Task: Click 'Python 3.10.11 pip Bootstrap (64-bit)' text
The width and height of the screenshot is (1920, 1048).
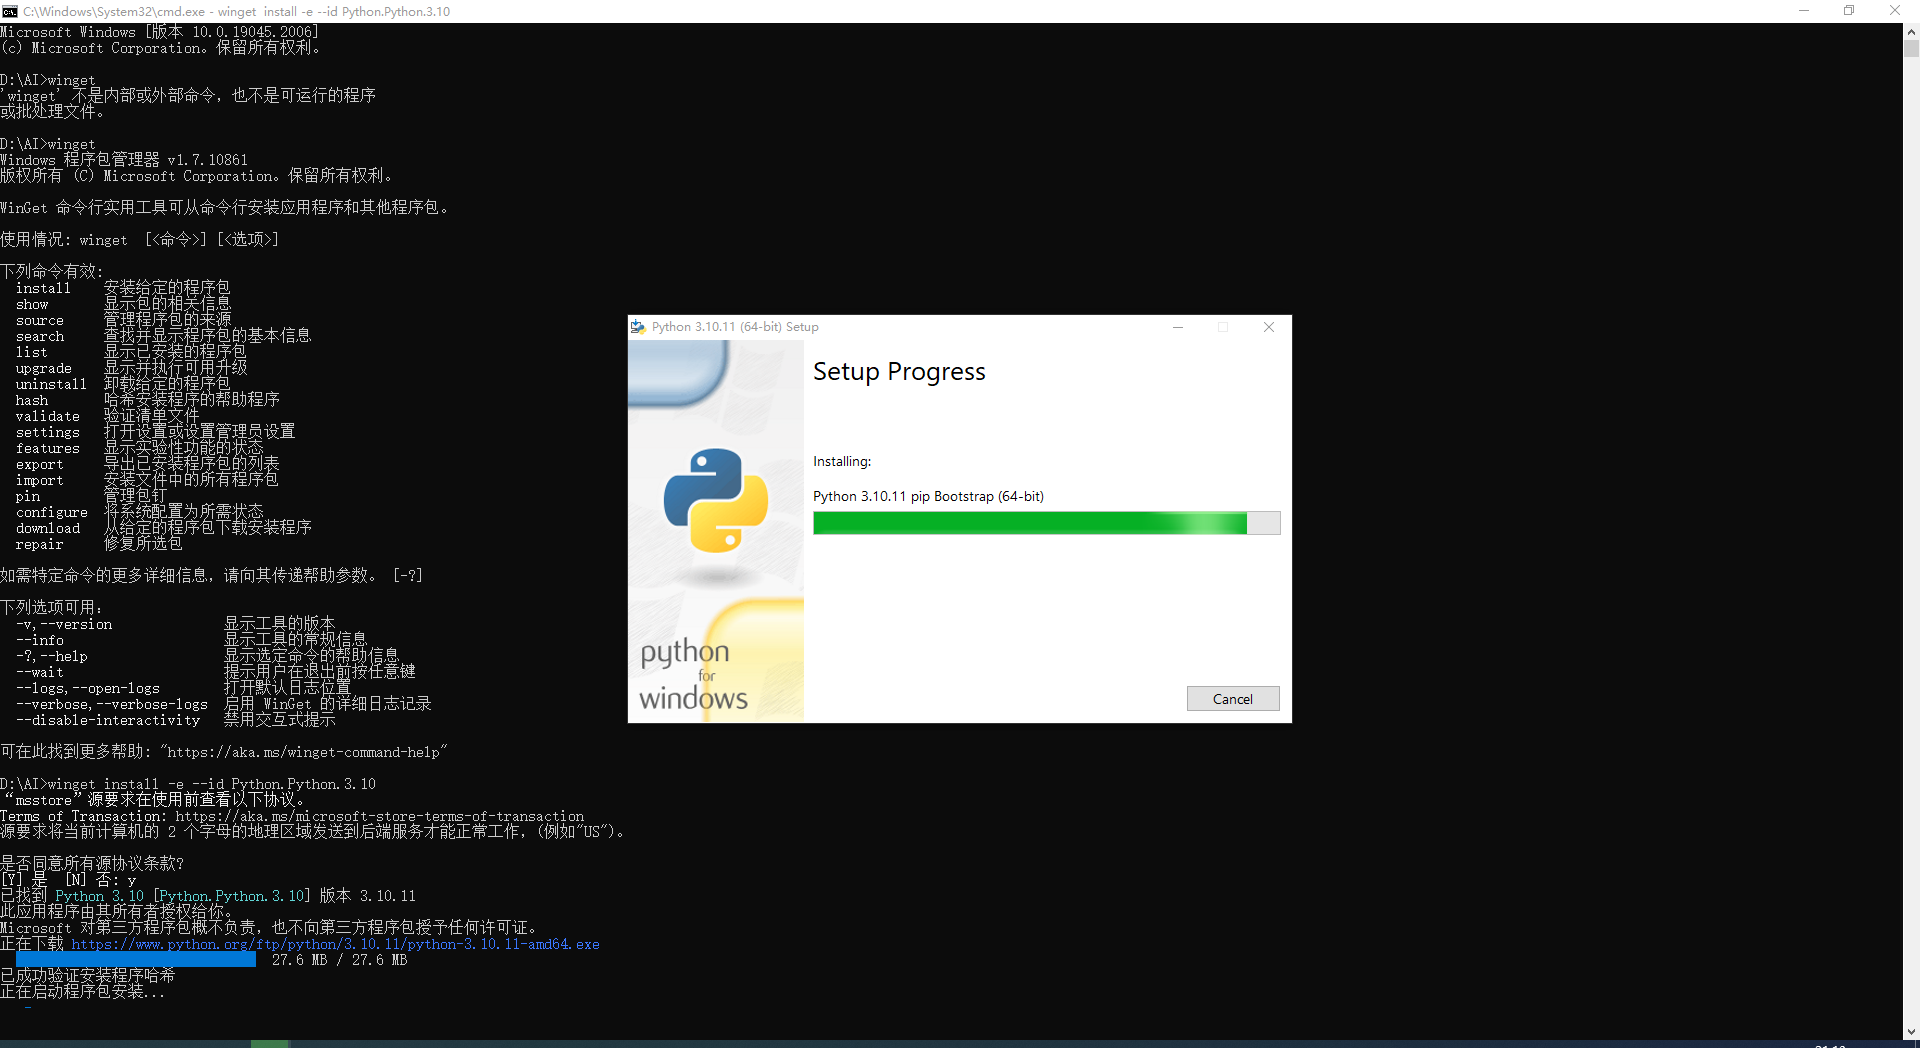Action: coord(928,496)
